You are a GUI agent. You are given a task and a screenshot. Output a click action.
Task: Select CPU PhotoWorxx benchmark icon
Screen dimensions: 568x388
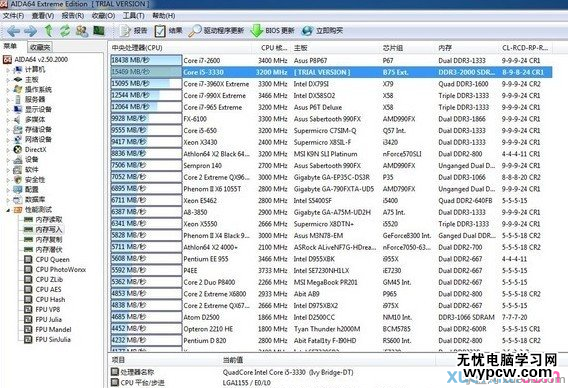click(x=28, y=270)
